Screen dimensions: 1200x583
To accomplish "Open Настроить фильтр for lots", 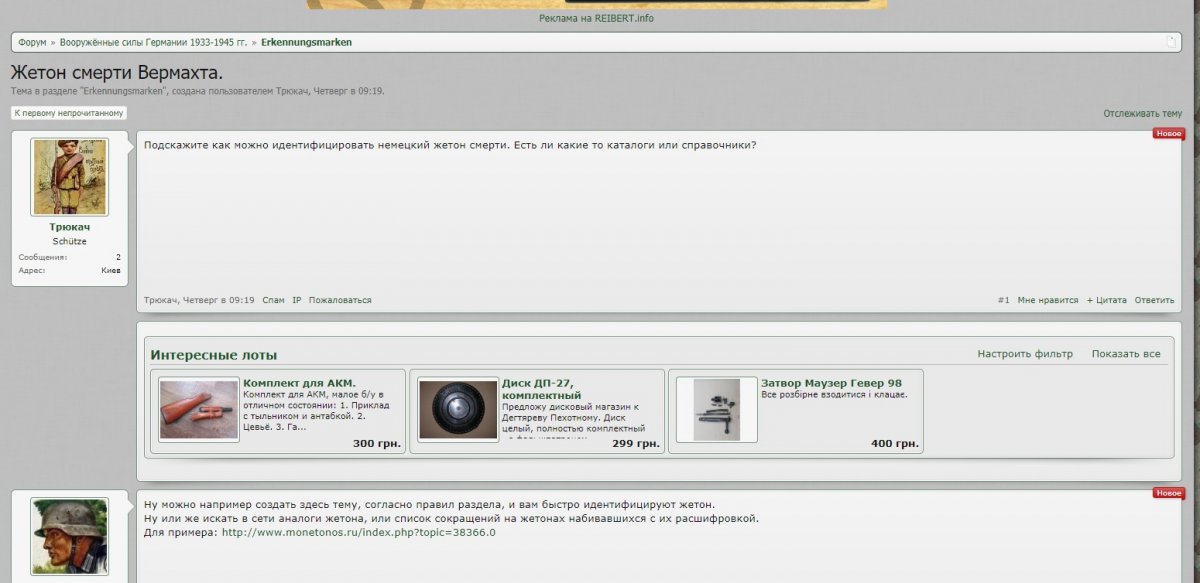I will (x=1025, y=354).
